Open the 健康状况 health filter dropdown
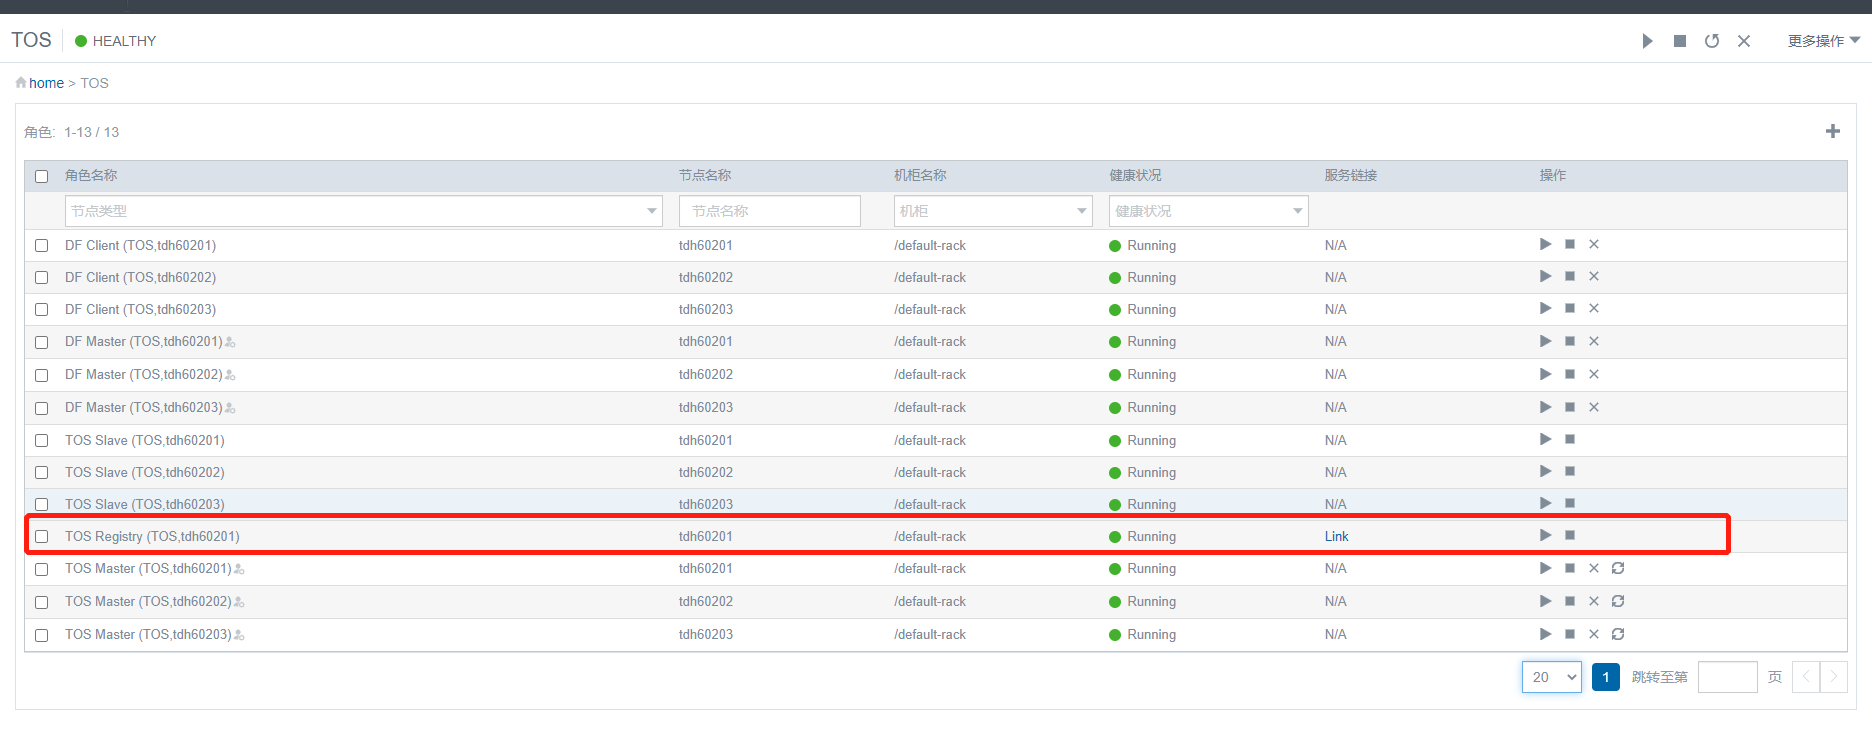The height and width of the screenshot is (732, 1872). 1208,211
